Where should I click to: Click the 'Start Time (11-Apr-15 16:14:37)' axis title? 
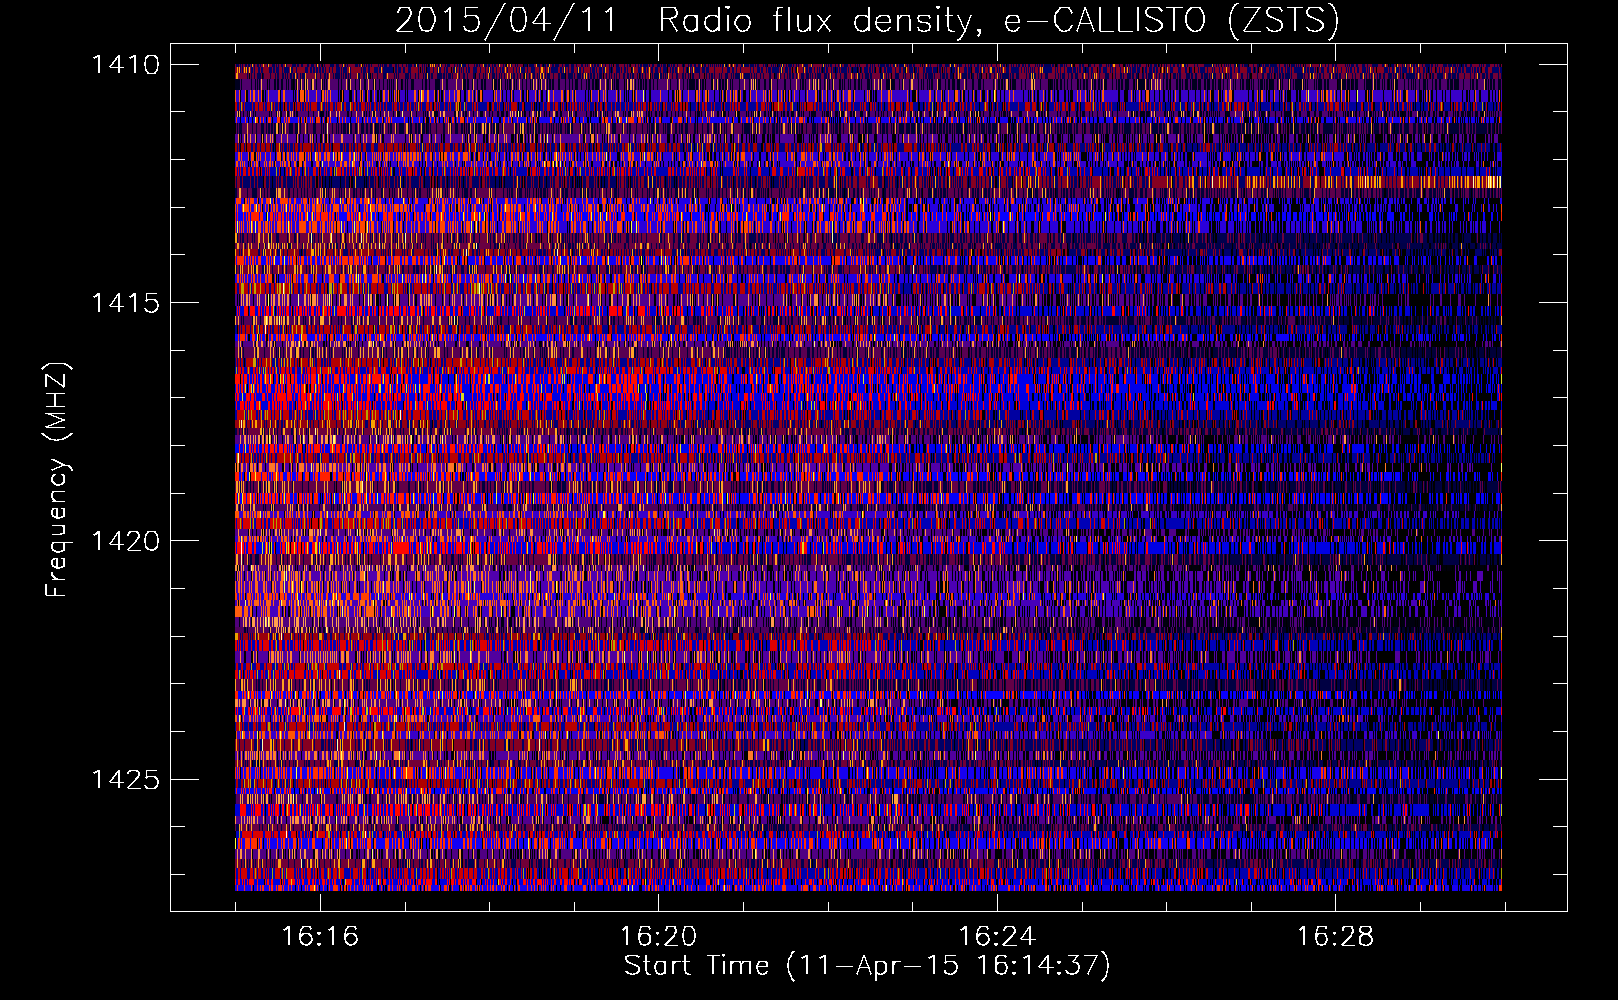pyautogui.click(x=867, y=966)
